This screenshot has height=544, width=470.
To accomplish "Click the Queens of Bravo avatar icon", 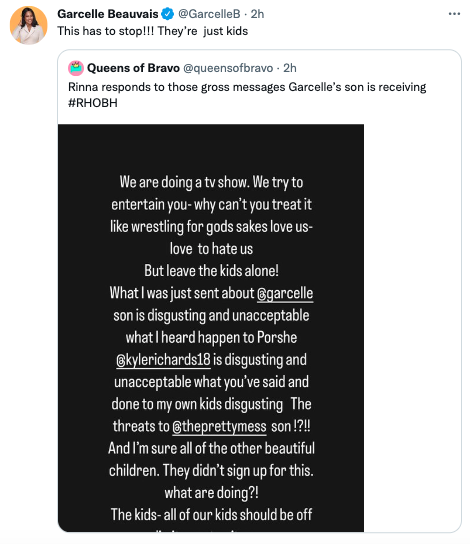I will point(76,68).
